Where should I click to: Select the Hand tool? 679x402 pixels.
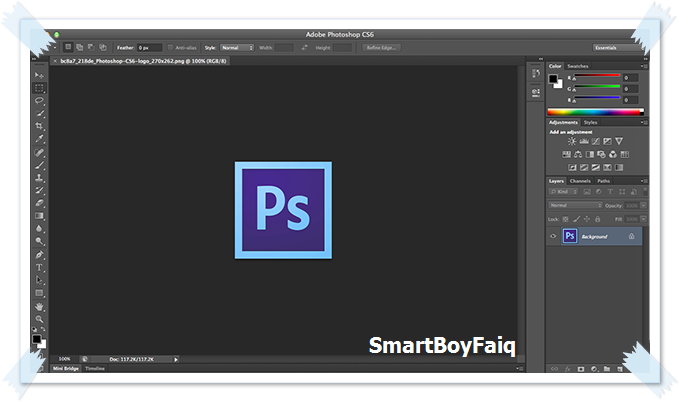coord(39,307)
